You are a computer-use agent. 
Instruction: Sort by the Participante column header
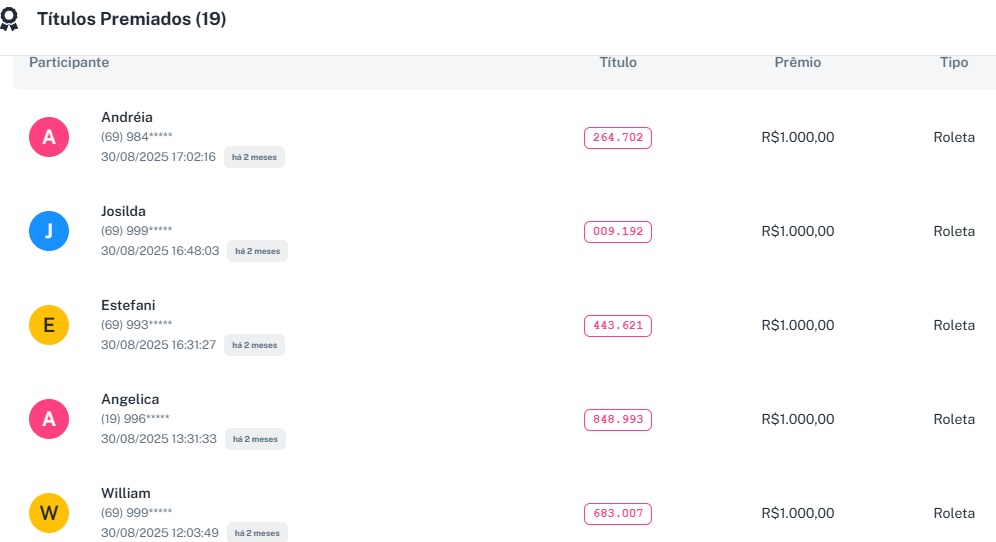pos(69,62)
